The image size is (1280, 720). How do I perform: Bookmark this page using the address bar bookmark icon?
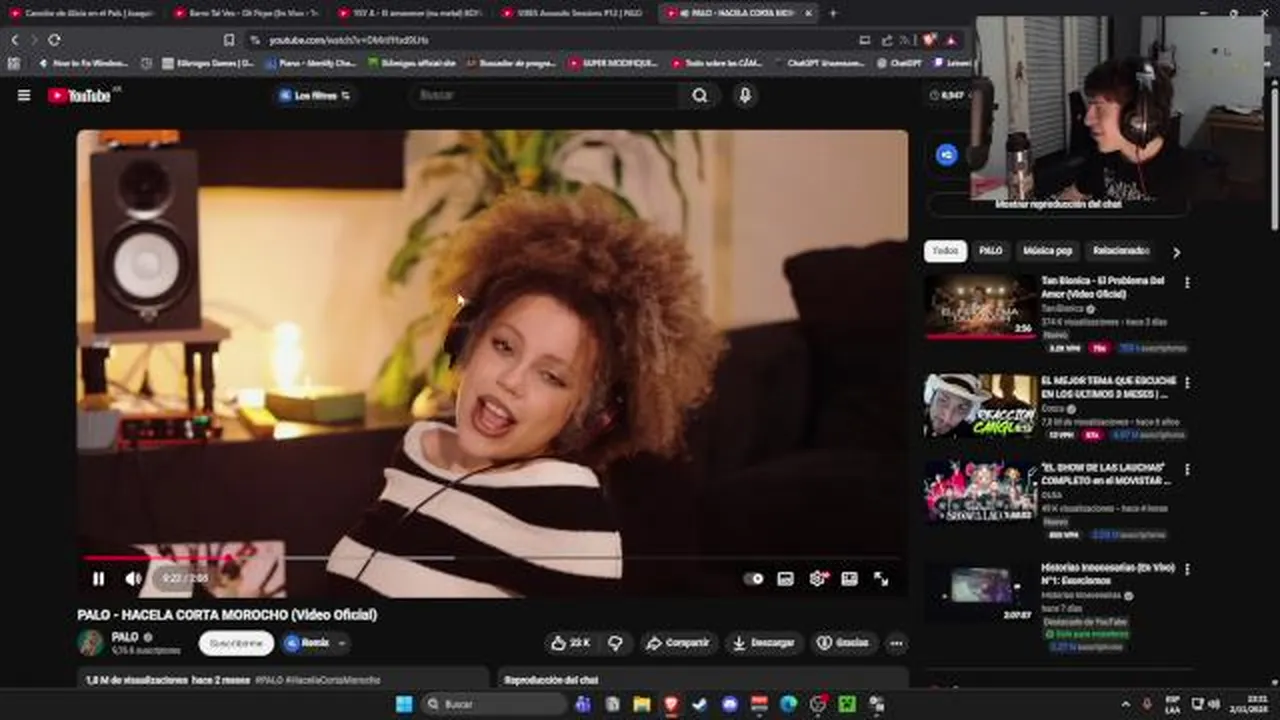229,40
